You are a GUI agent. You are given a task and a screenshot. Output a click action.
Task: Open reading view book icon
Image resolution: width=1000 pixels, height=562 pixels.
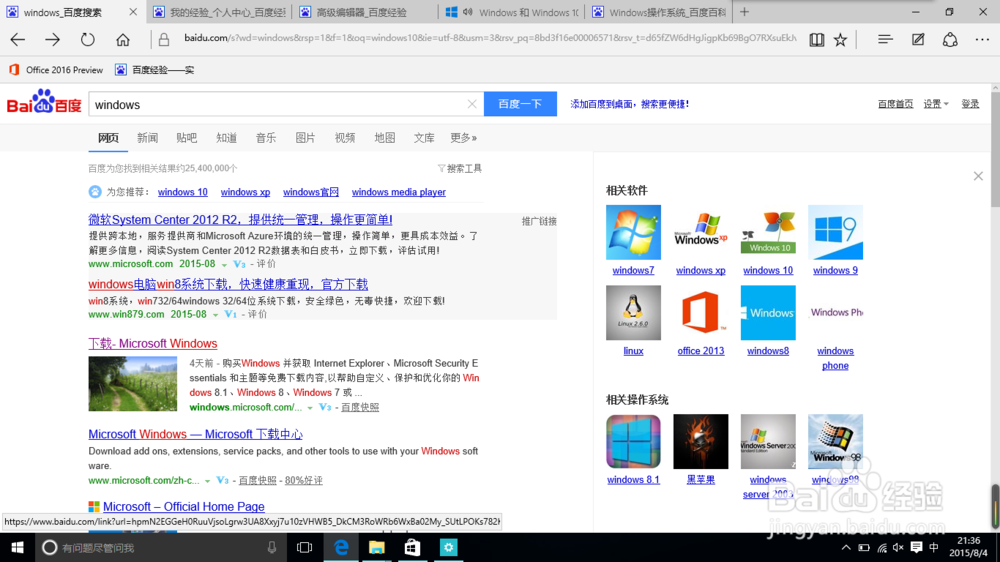[816, 40]
